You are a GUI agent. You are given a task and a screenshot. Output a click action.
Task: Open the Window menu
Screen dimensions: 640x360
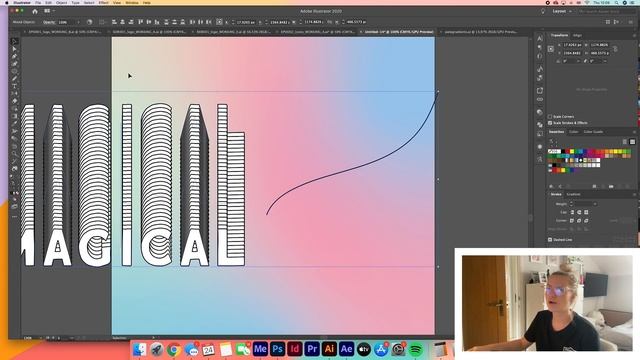pyautogui.click(x=132, y=2)
